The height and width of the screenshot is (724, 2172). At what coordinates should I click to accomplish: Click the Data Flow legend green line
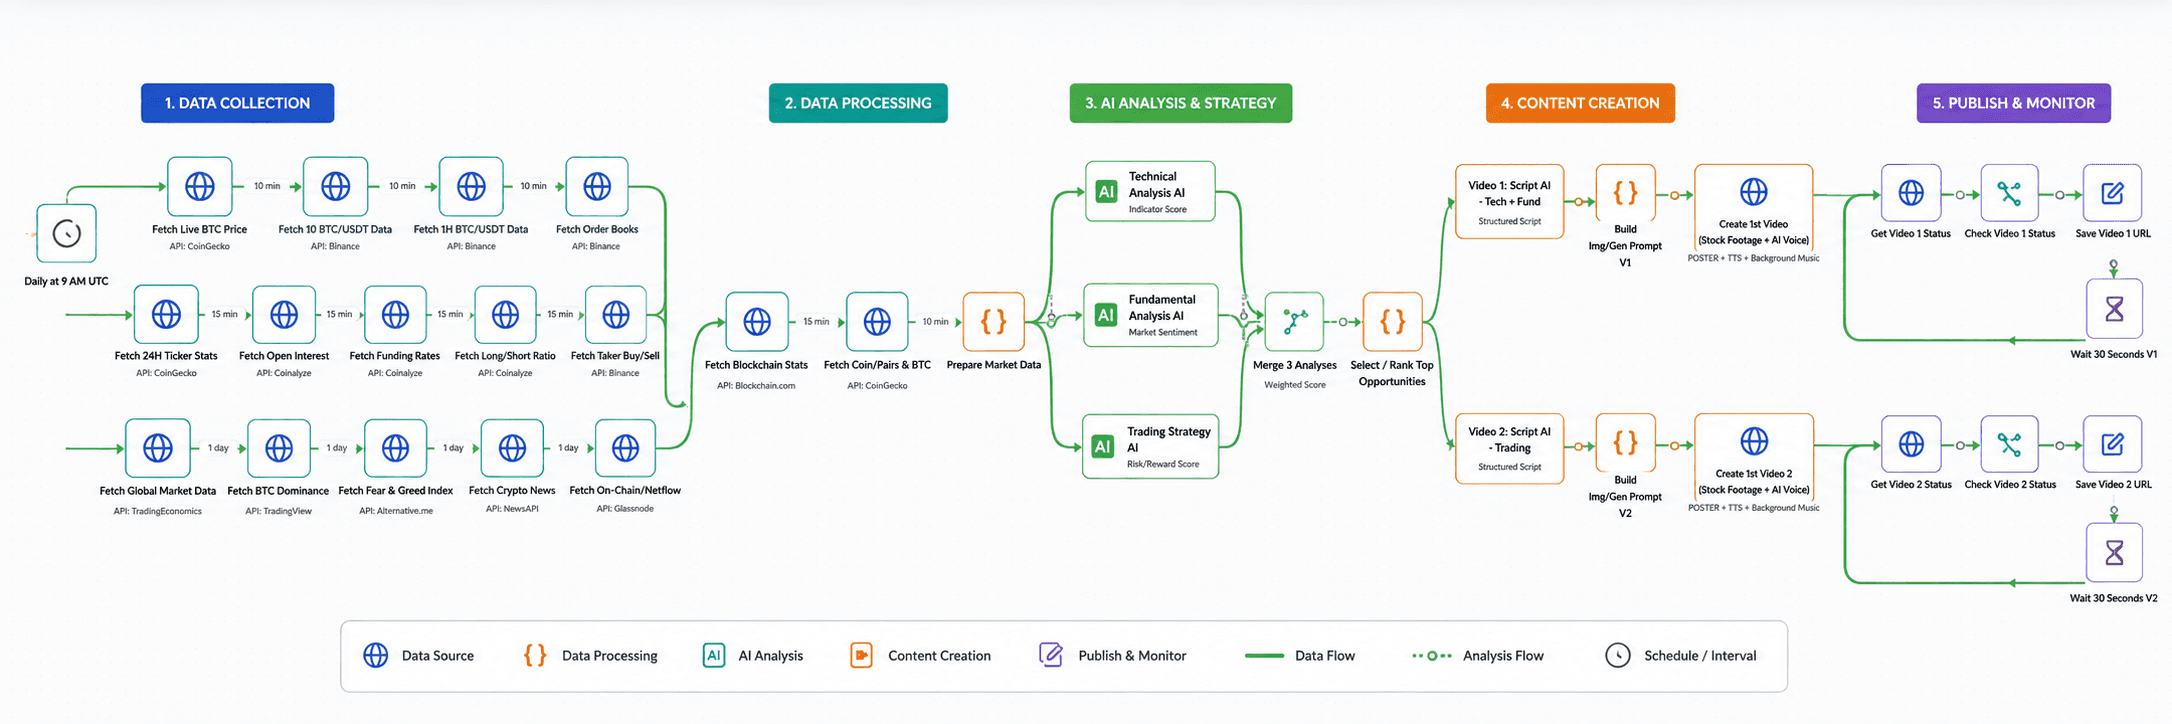tap(1264, 656)
